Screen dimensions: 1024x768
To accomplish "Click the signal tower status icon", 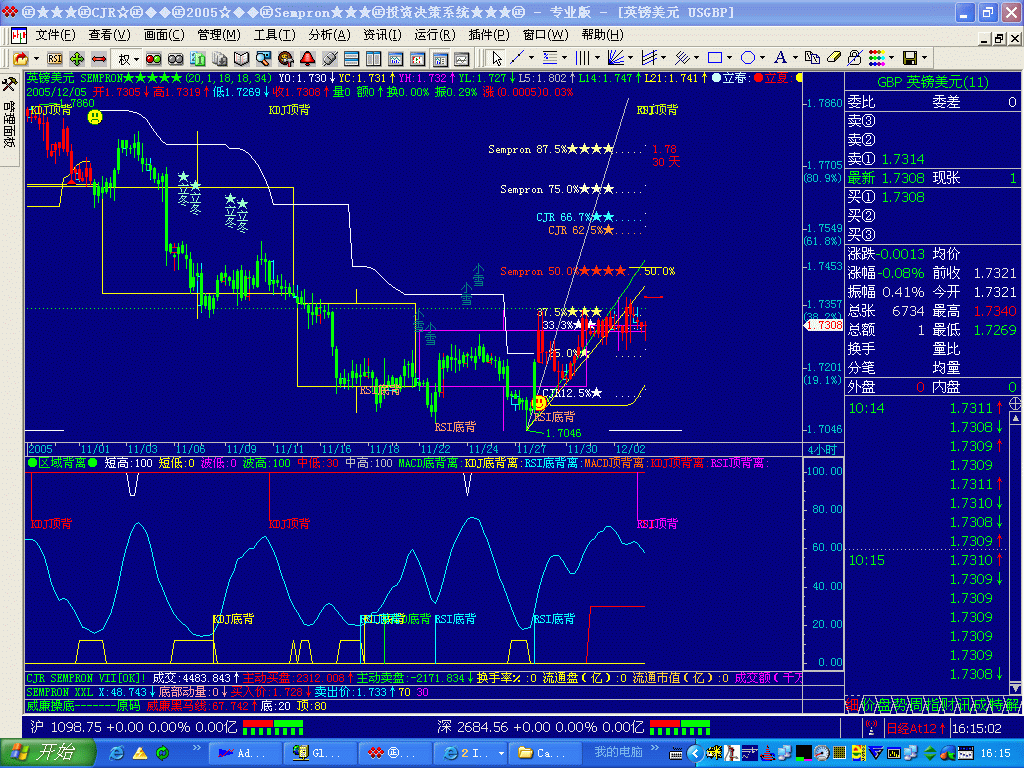I will pos(871,727).
